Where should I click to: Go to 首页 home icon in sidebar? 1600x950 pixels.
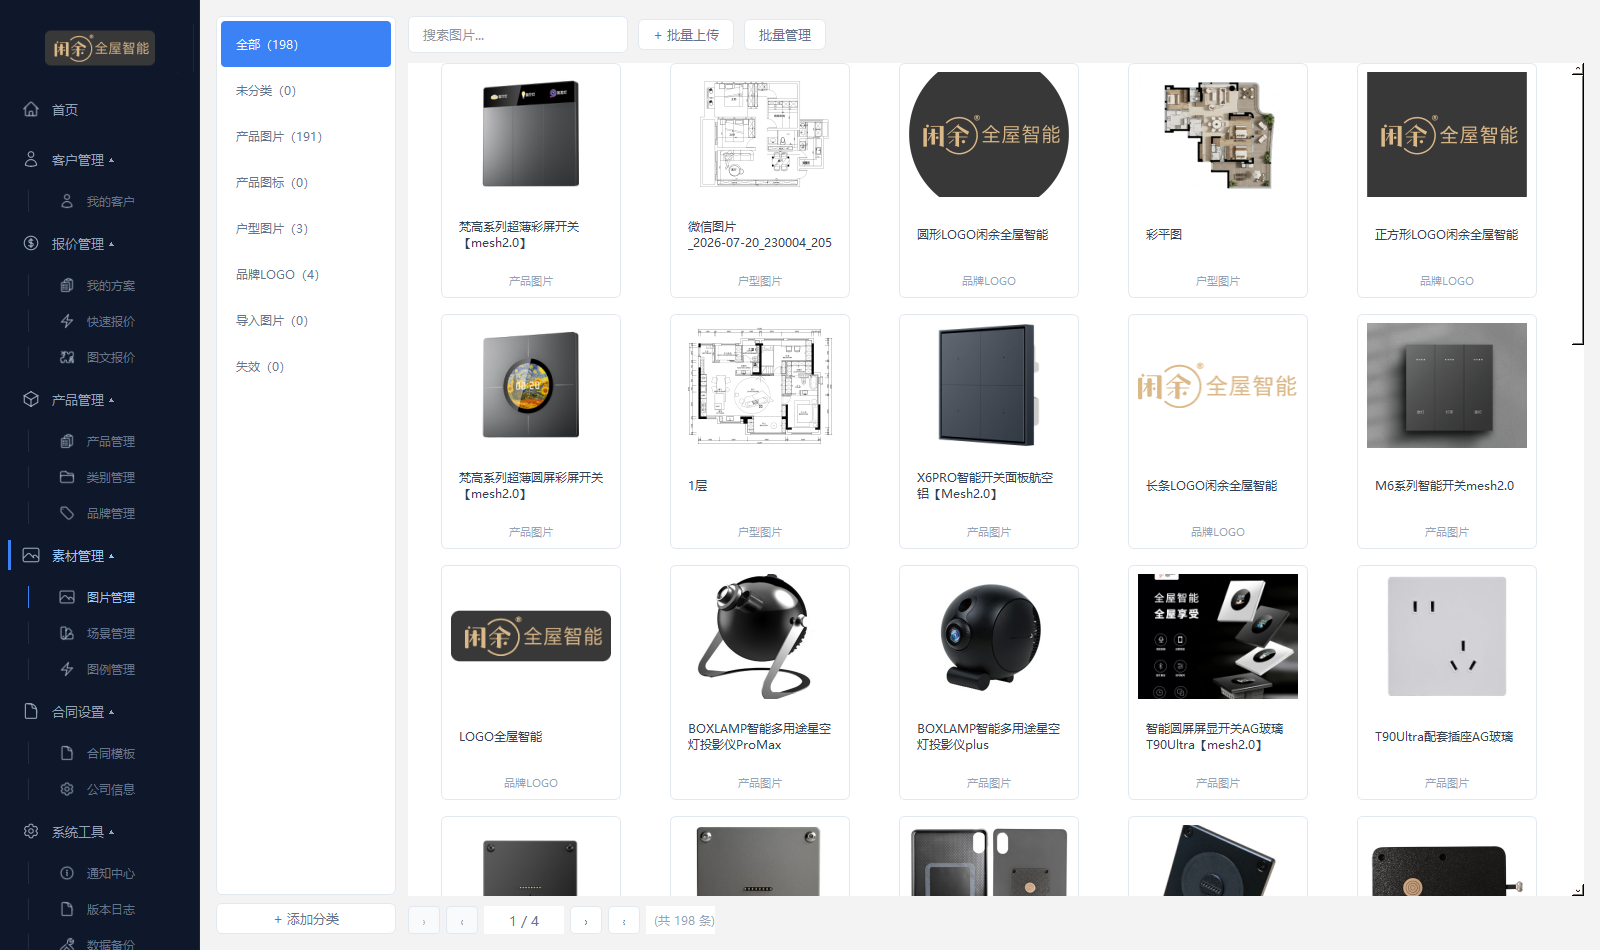click(x=31, y=109)
